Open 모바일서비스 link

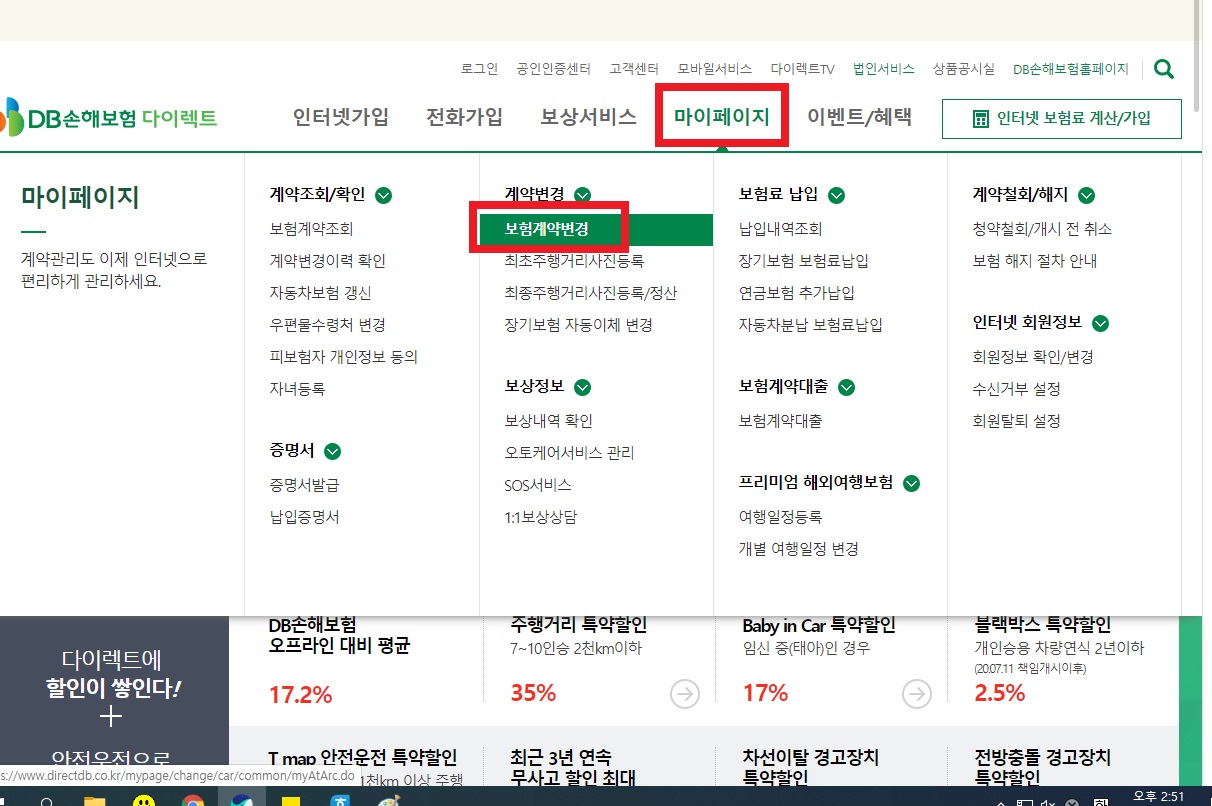tap(714, 69)
